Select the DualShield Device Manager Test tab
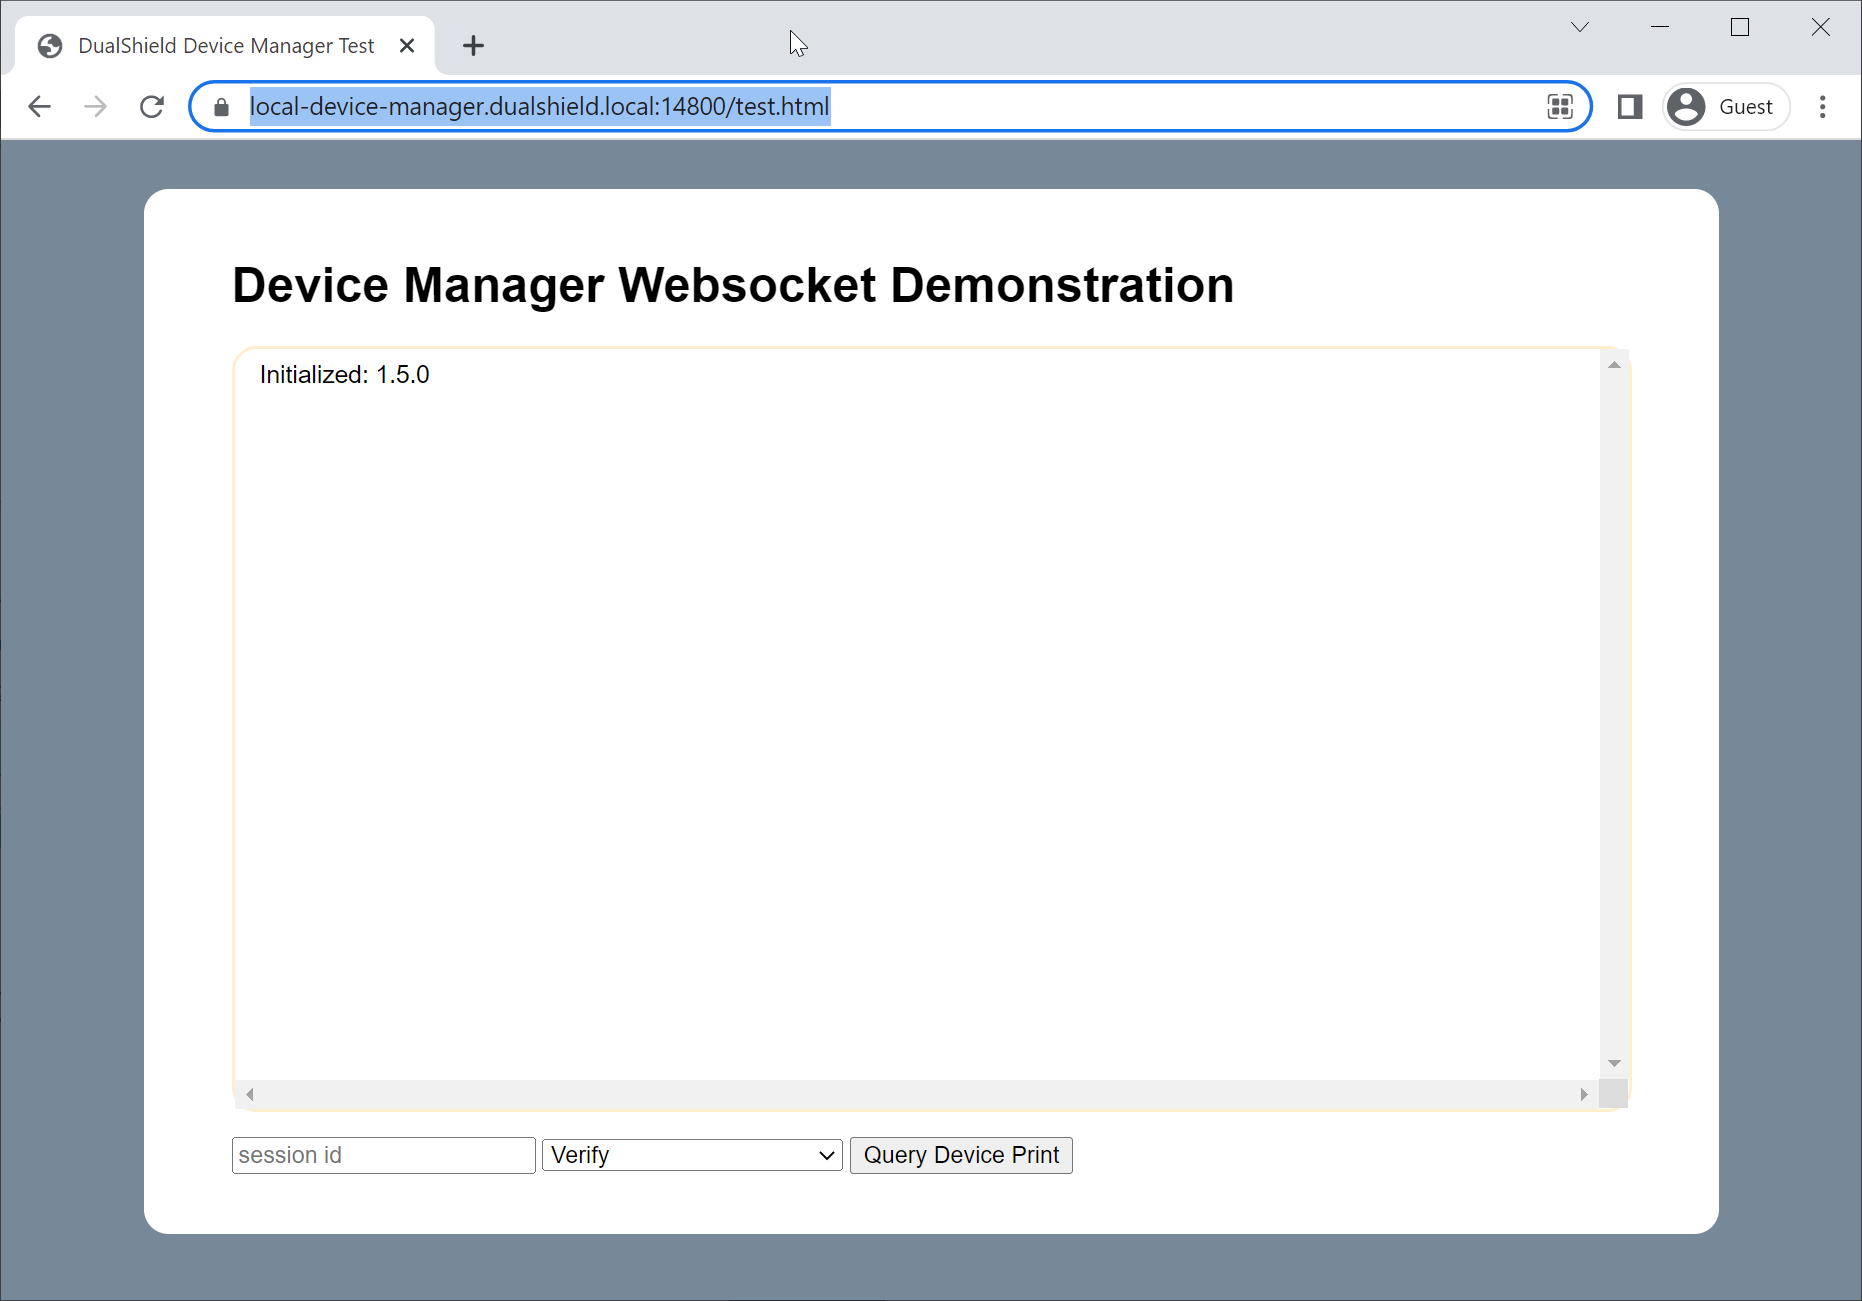The height and width of the screenshot is (1301, 1862). (x=225, y=46)
